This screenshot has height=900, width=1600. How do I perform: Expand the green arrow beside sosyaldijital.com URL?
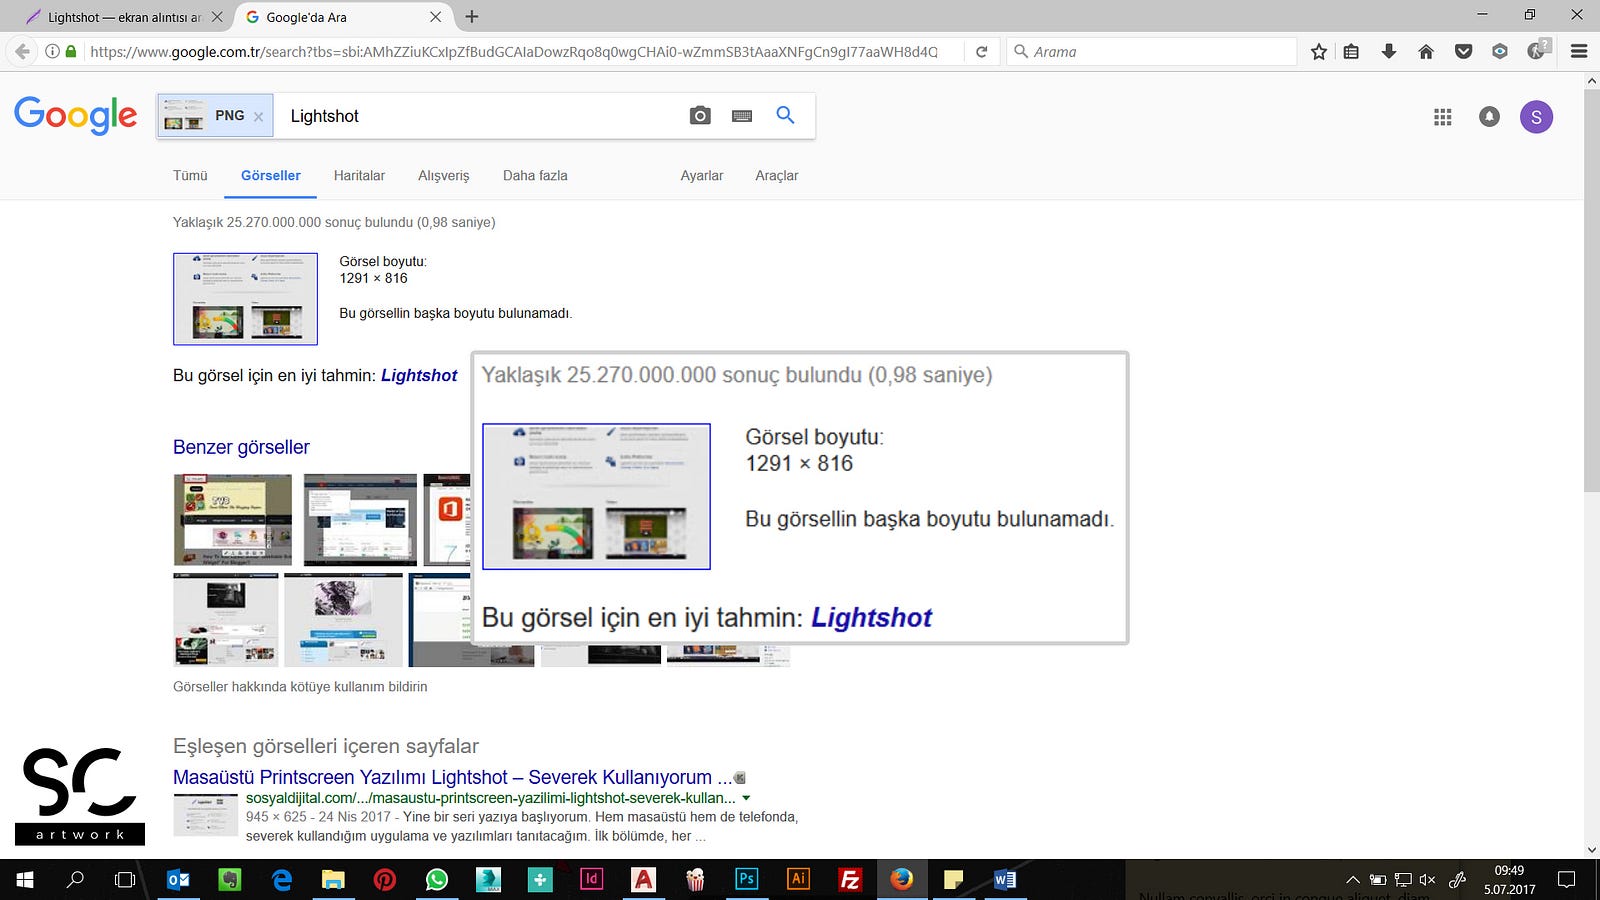coord(746,798)
